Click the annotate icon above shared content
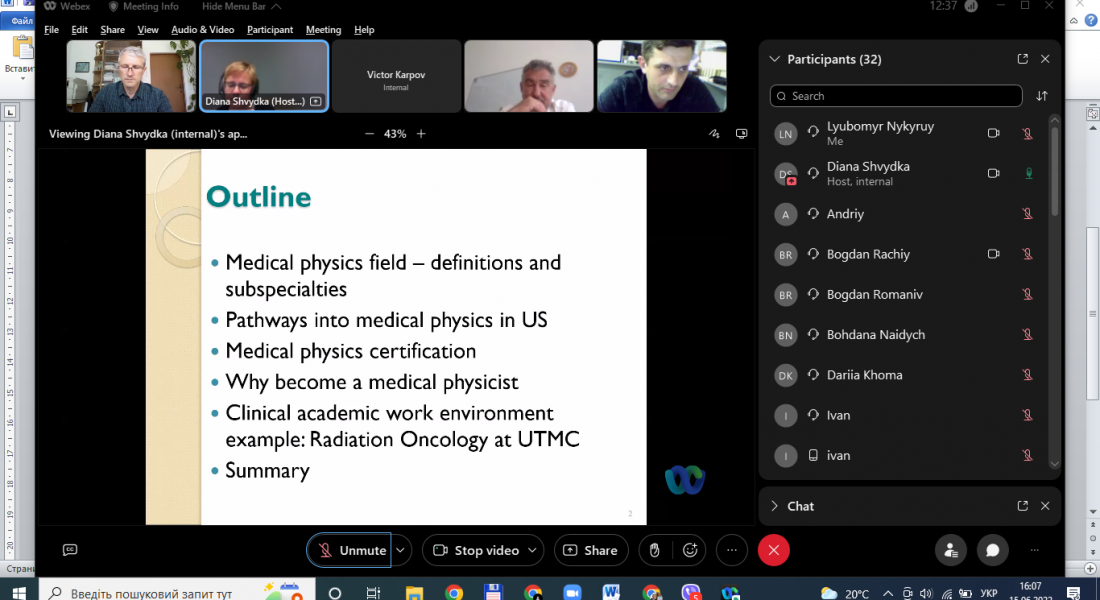This screenshot has width=1100, height=600. pyautogui.click(x=714, y=134)
